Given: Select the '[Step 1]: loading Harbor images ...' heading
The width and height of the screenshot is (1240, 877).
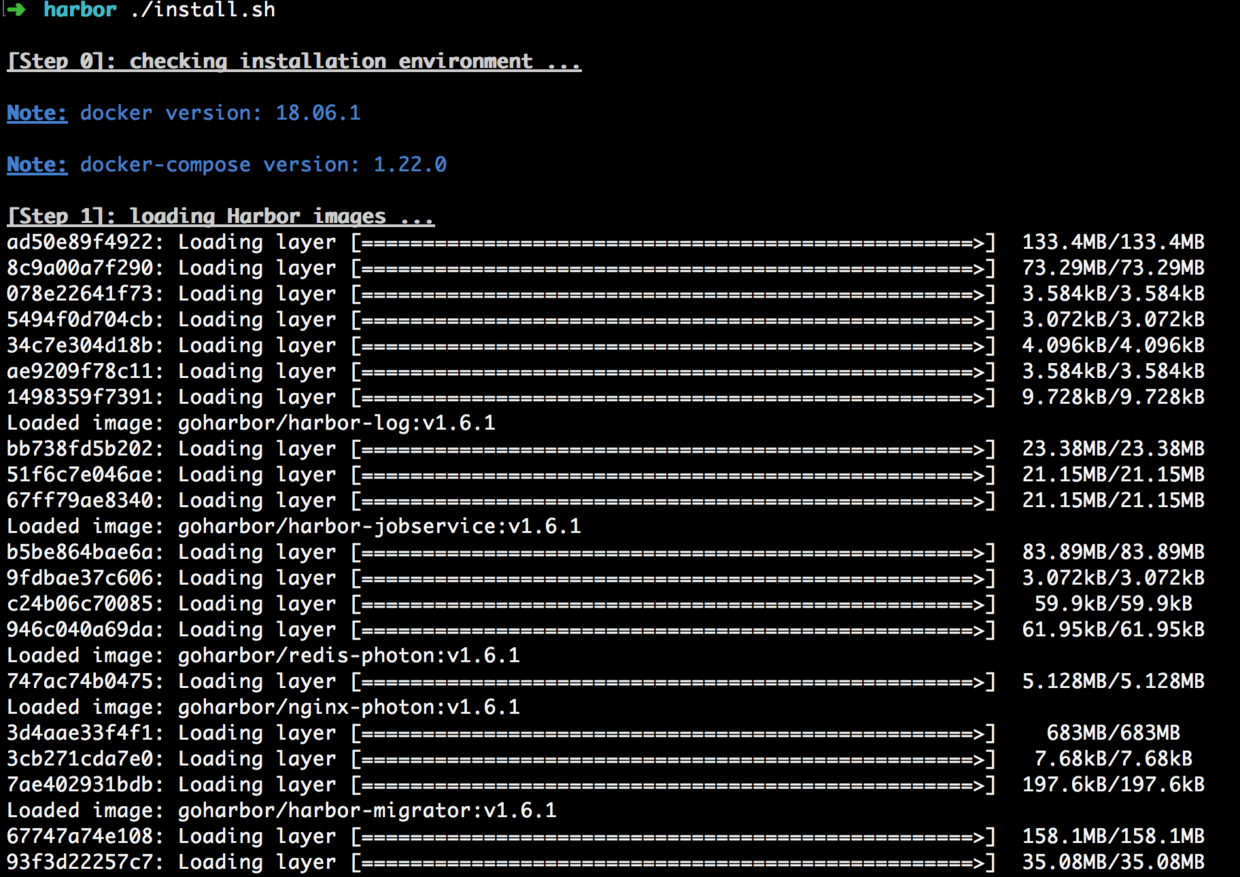Looking at the screenshot, I should [220, 216].
